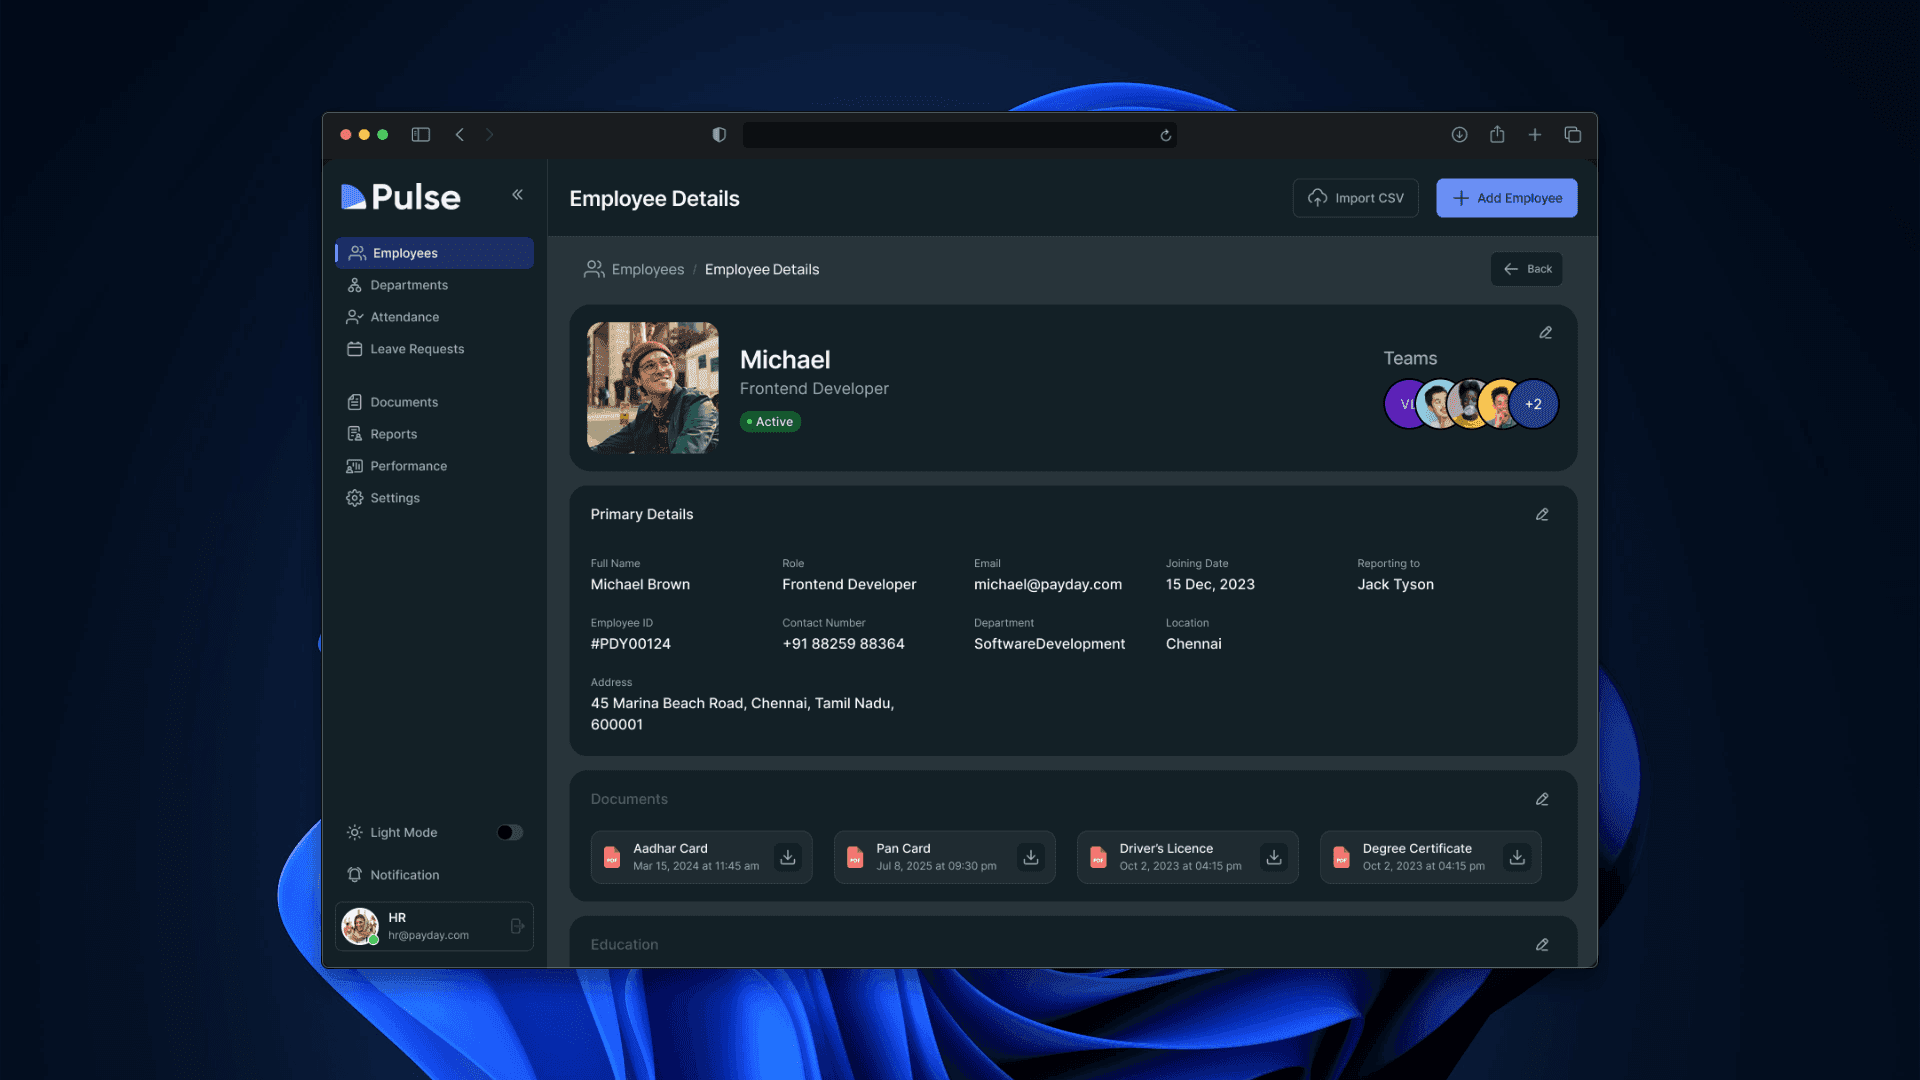Click the browser address bar
1920x1080 pixels.
959,135
